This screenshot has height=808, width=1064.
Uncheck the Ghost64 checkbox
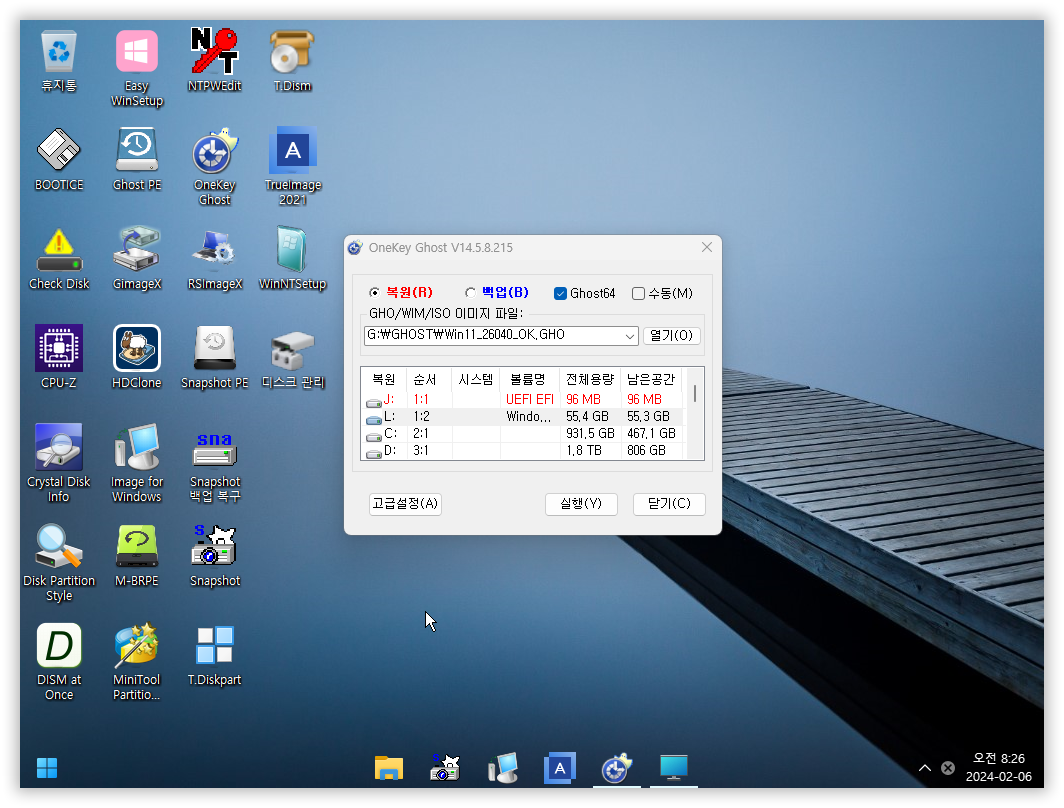click(560, 293)
